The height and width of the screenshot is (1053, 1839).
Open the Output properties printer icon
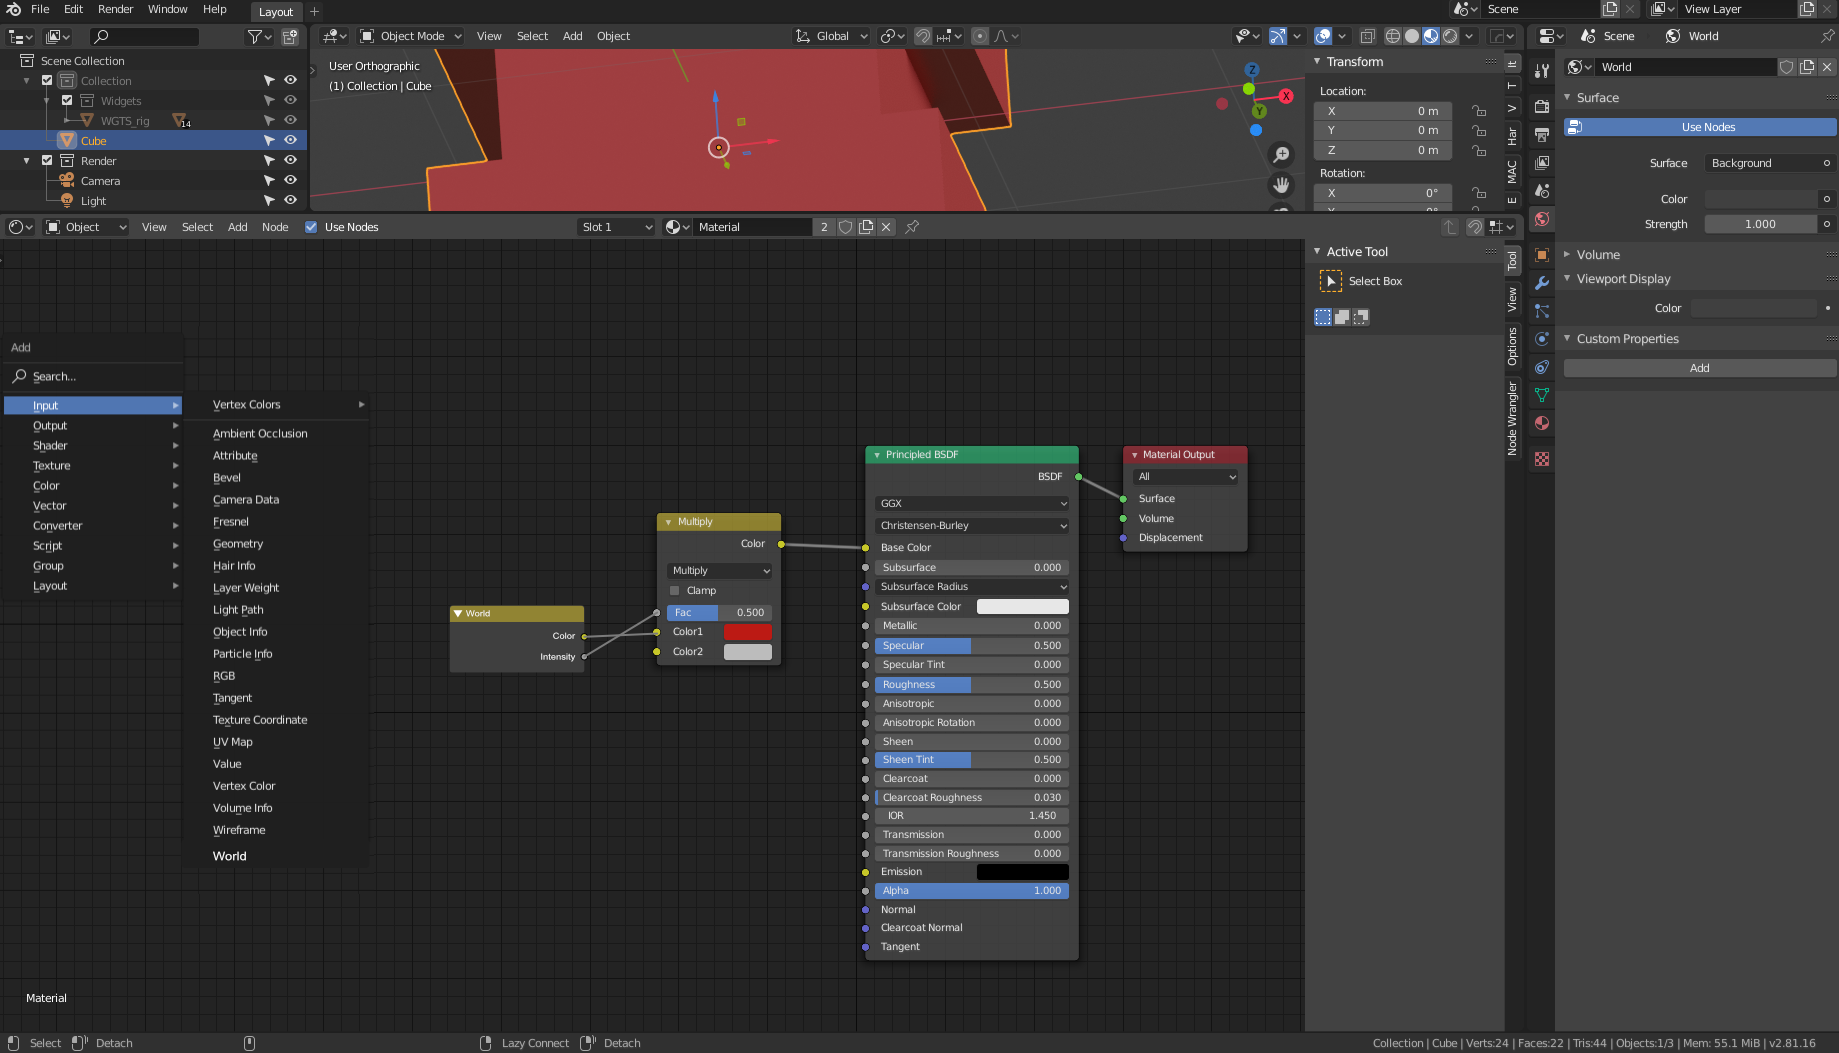[x=1542, y=135]
